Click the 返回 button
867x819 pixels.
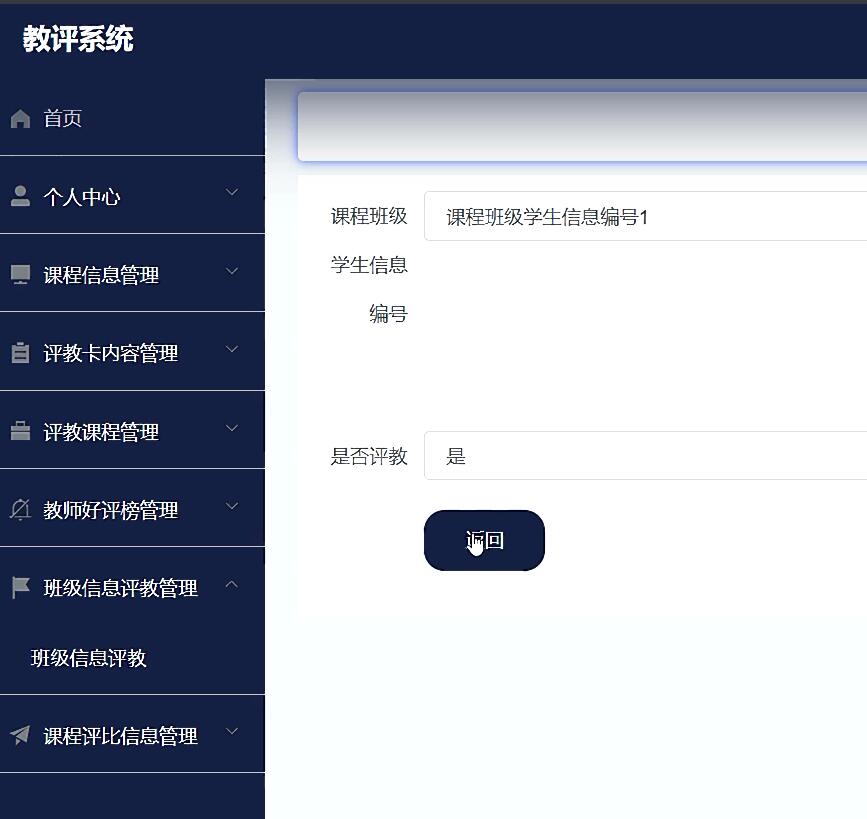[x=484, y=540]
